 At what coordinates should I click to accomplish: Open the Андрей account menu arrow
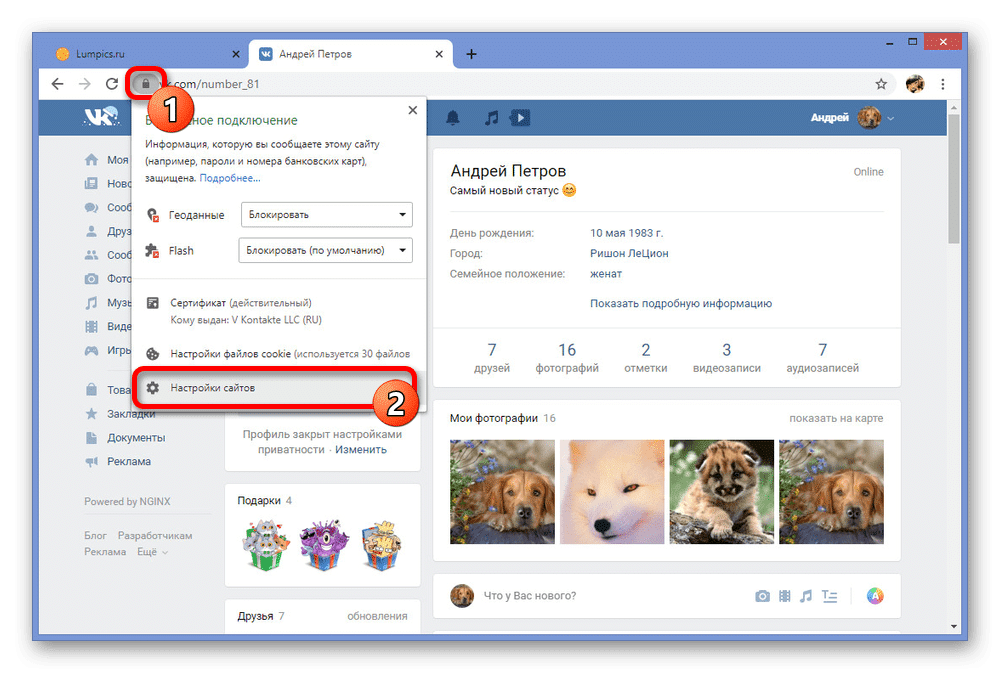point(891,119)
